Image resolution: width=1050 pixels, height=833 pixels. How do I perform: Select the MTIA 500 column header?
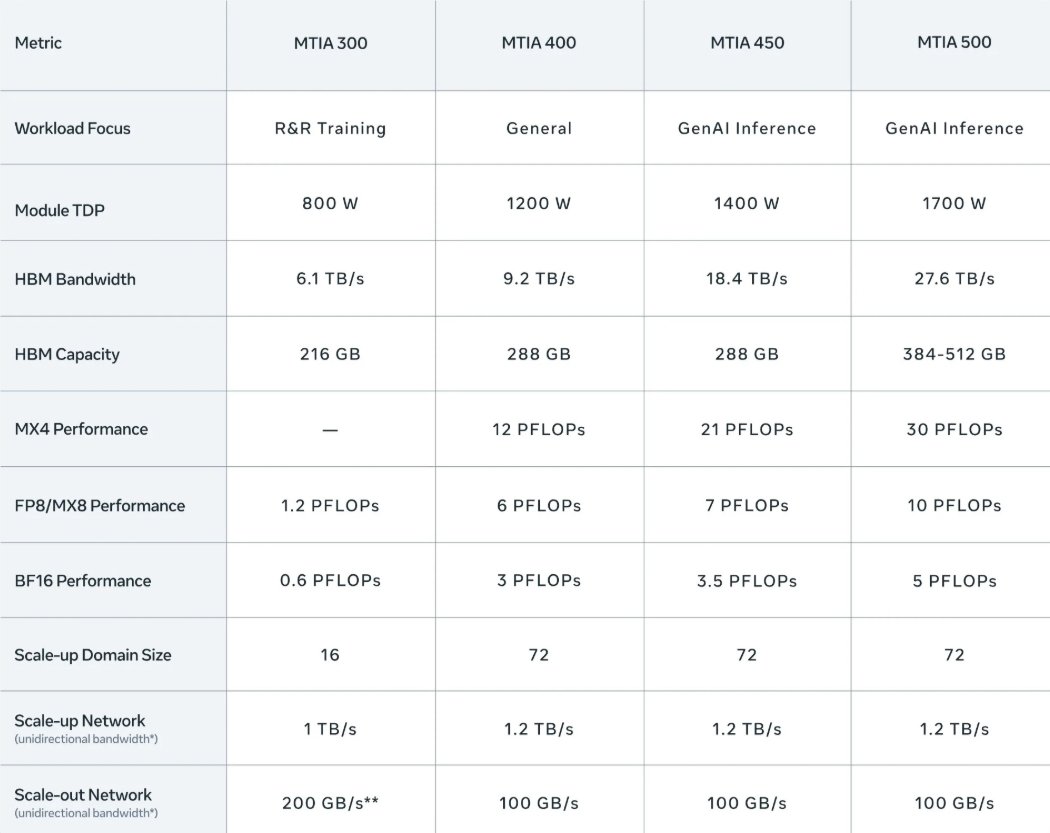pos(954,43)
